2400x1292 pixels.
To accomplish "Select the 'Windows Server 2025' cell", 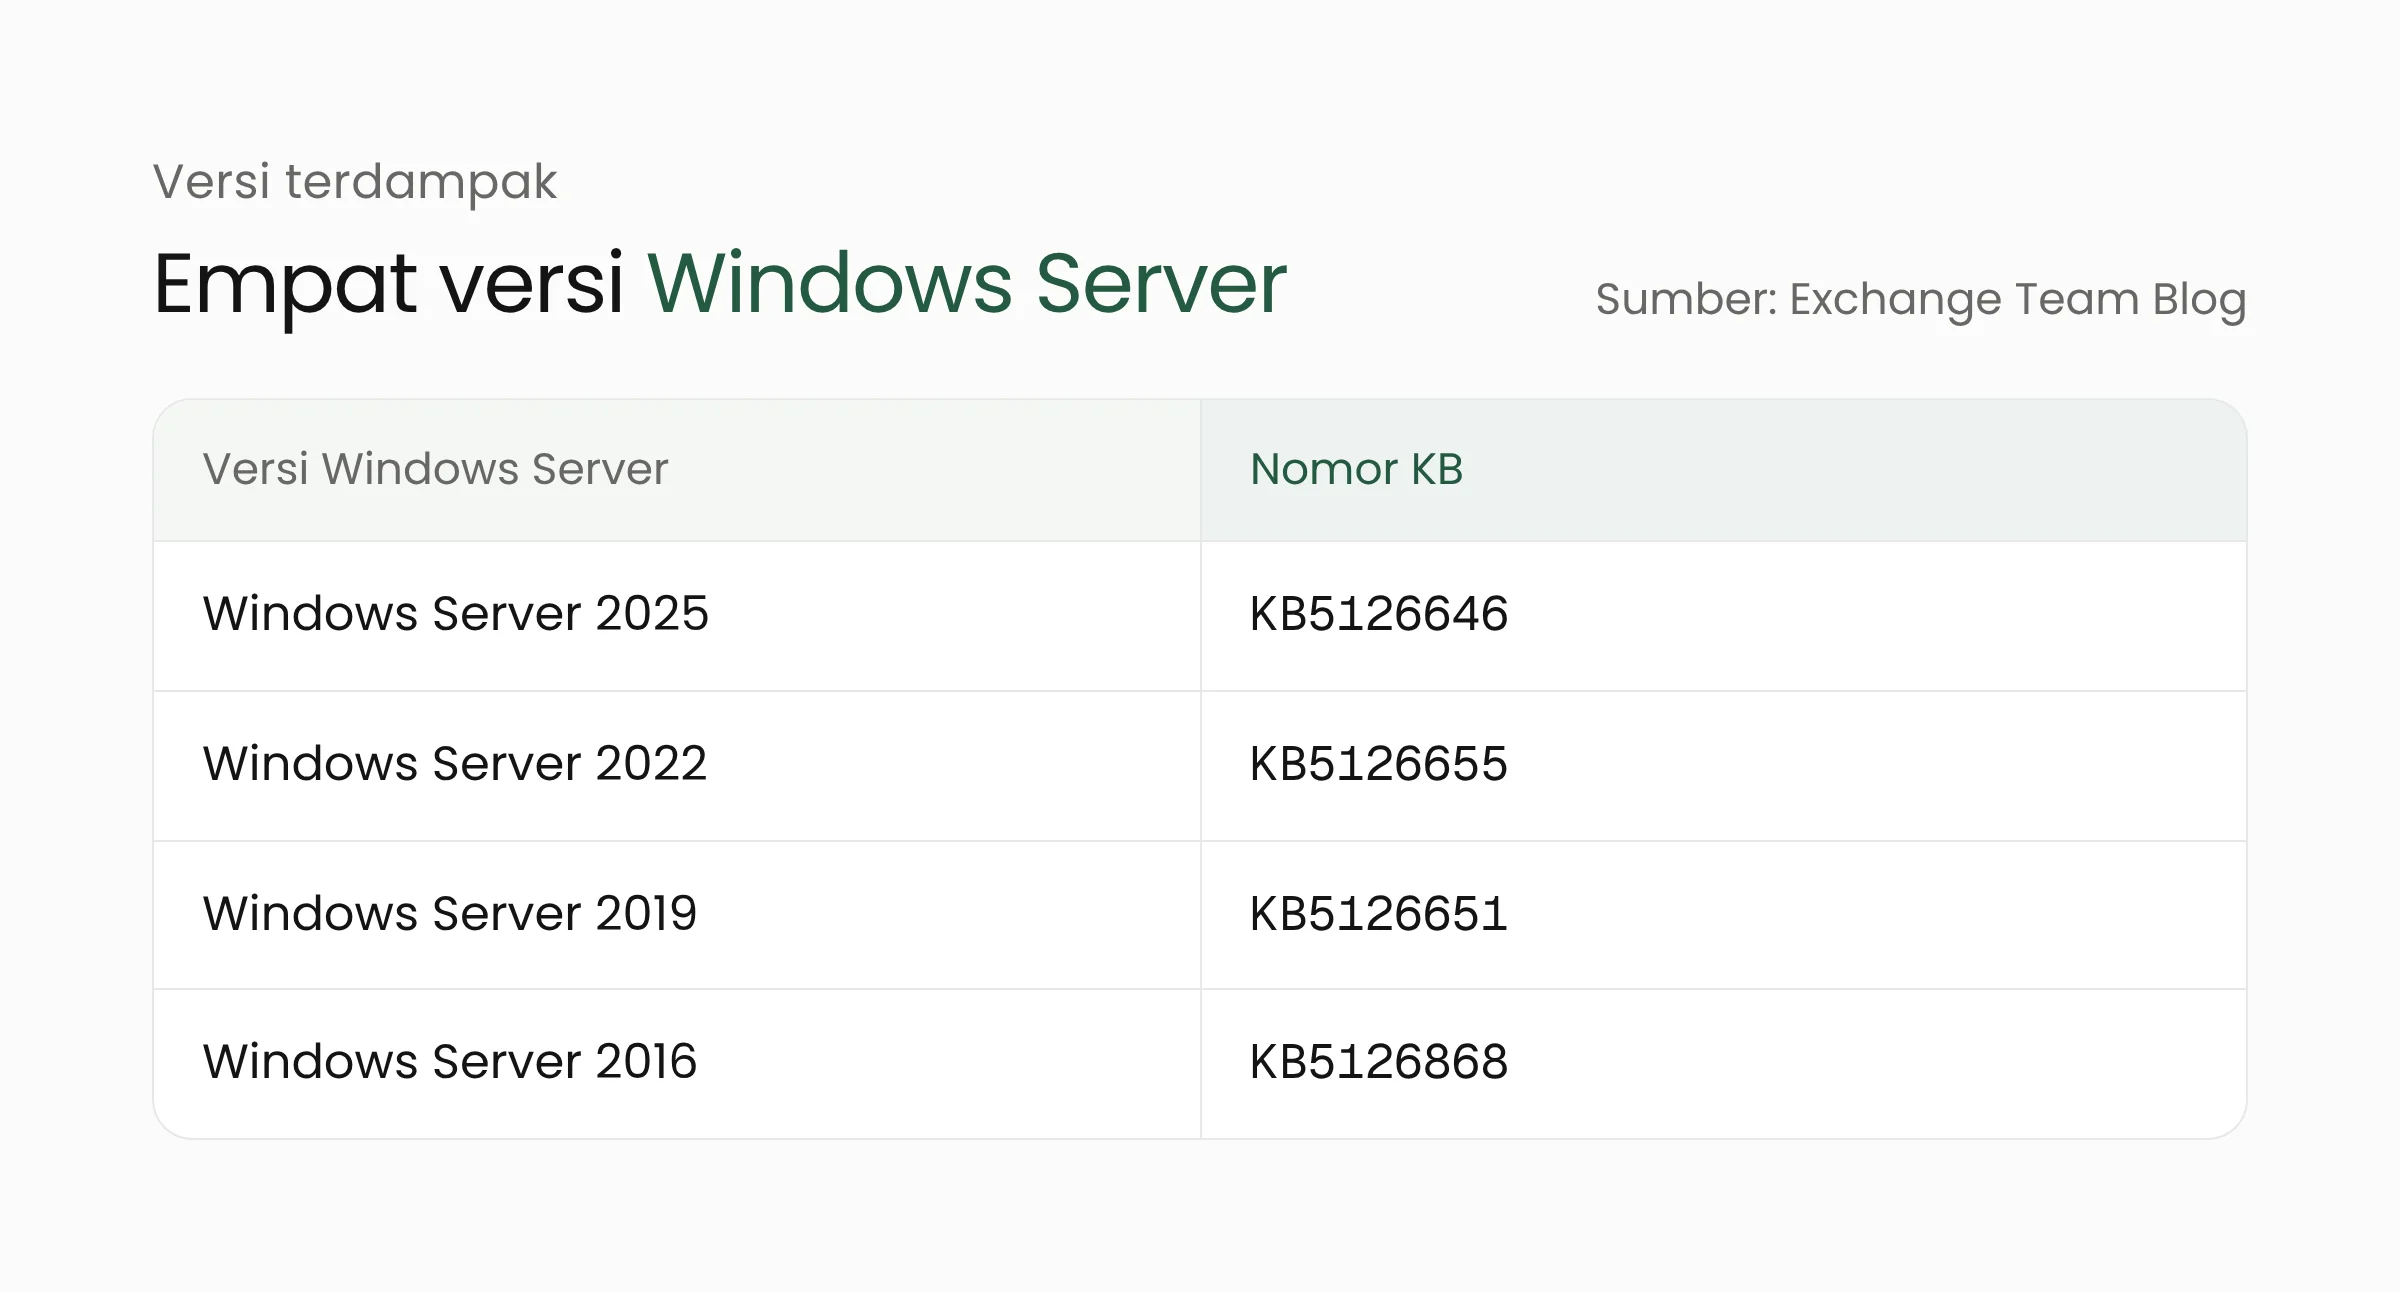I will click(677, 616).
